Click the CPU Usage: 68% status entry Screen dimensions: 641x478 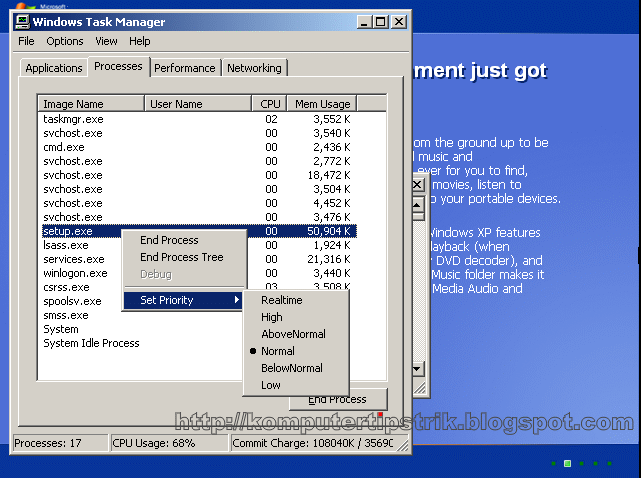pos(169,443)
